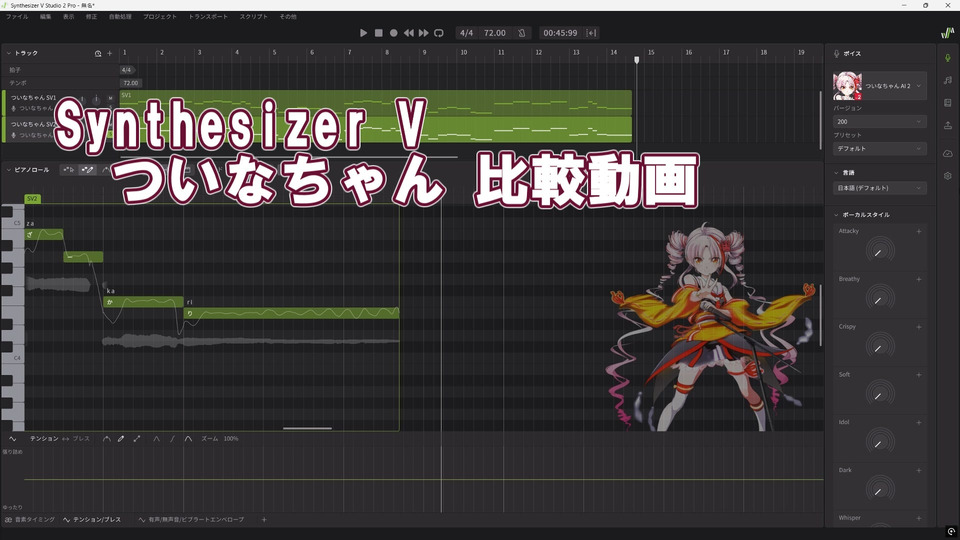Click the 72.00 marker in テンポ row
Image resolution: width=960 pixels, height=540 pixels.
tap(130, 83)
